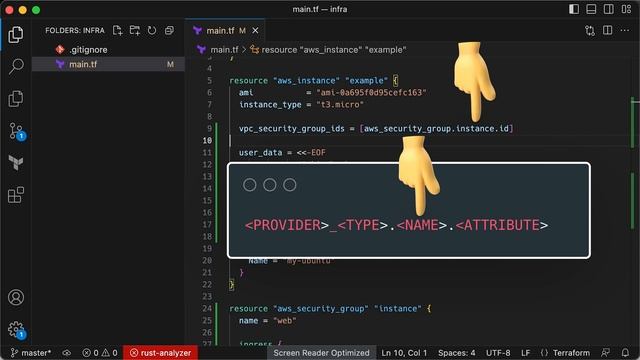
Task: Collapse all folders in explorer
Action: click(169, 30)
